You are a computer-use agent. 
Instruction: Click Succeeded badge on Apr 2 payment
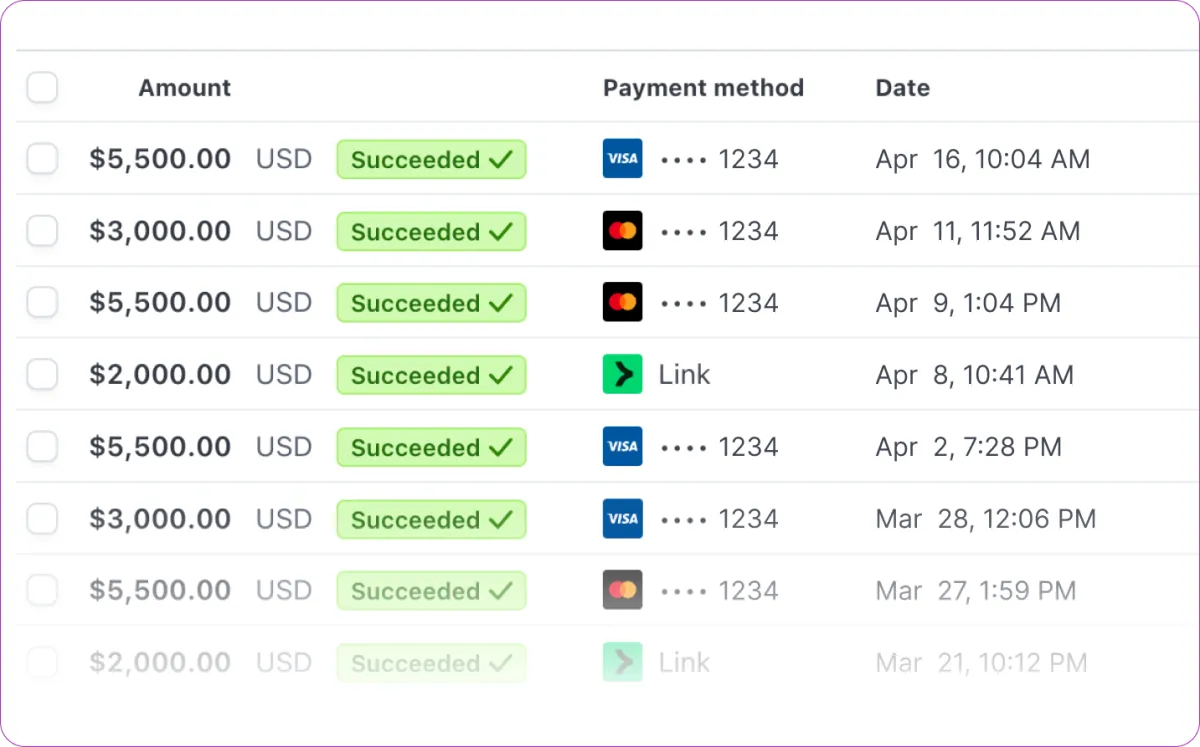pos(431,448)
